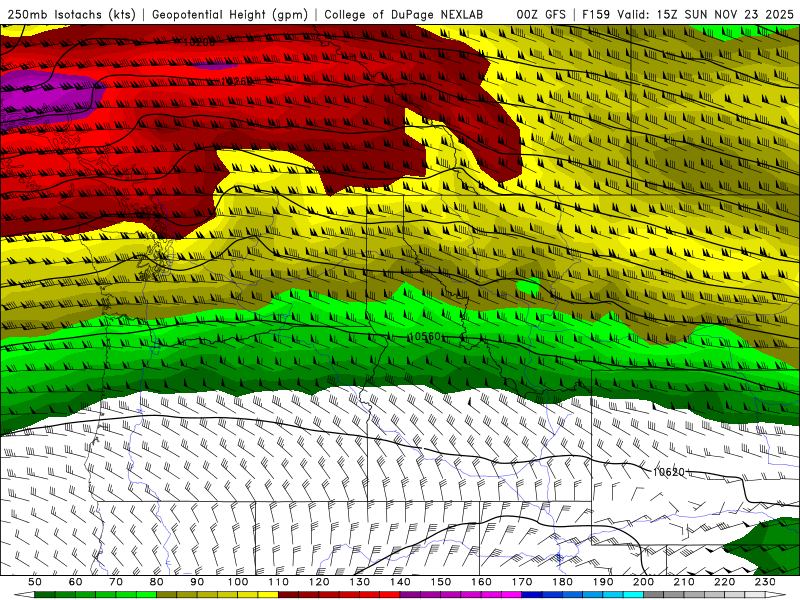Click the 230 value on the color scale
Screen dimensions: 800x600
coord(765,582)
